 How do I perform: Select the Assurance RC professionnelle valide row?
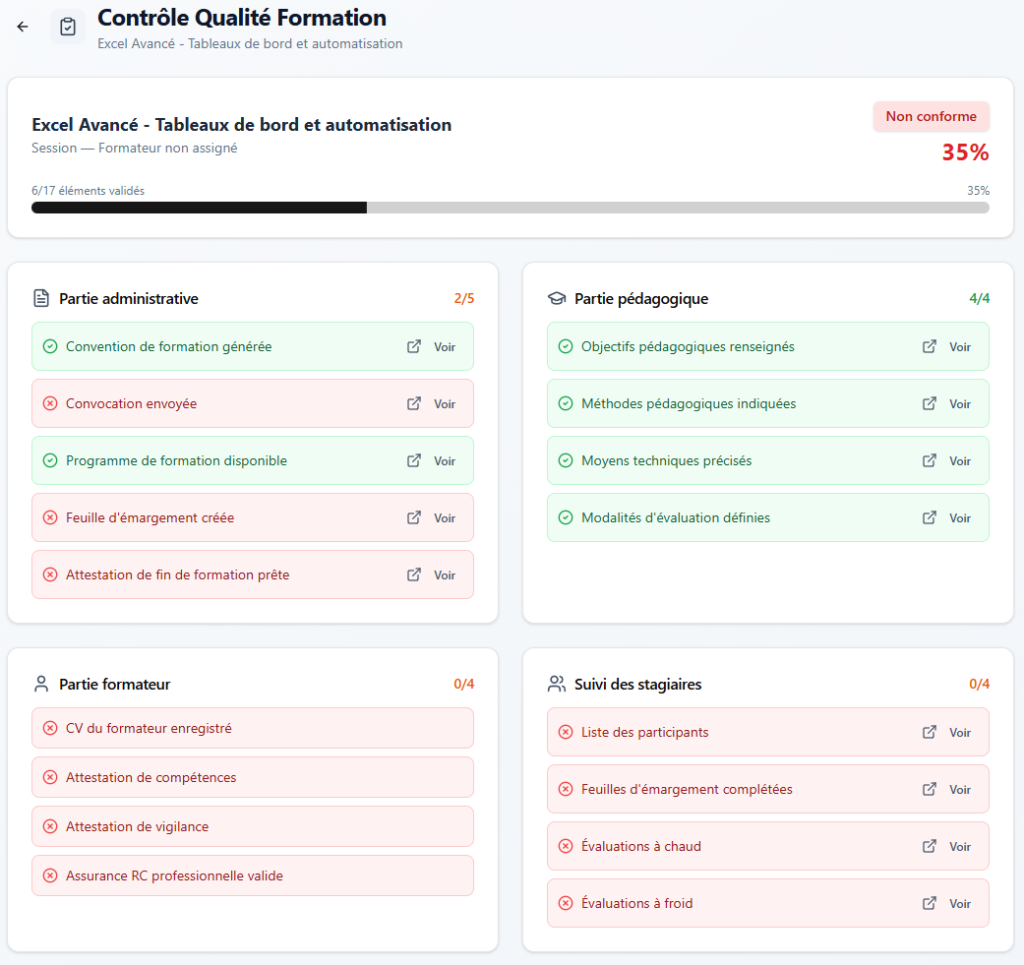(x=253, y=876)
